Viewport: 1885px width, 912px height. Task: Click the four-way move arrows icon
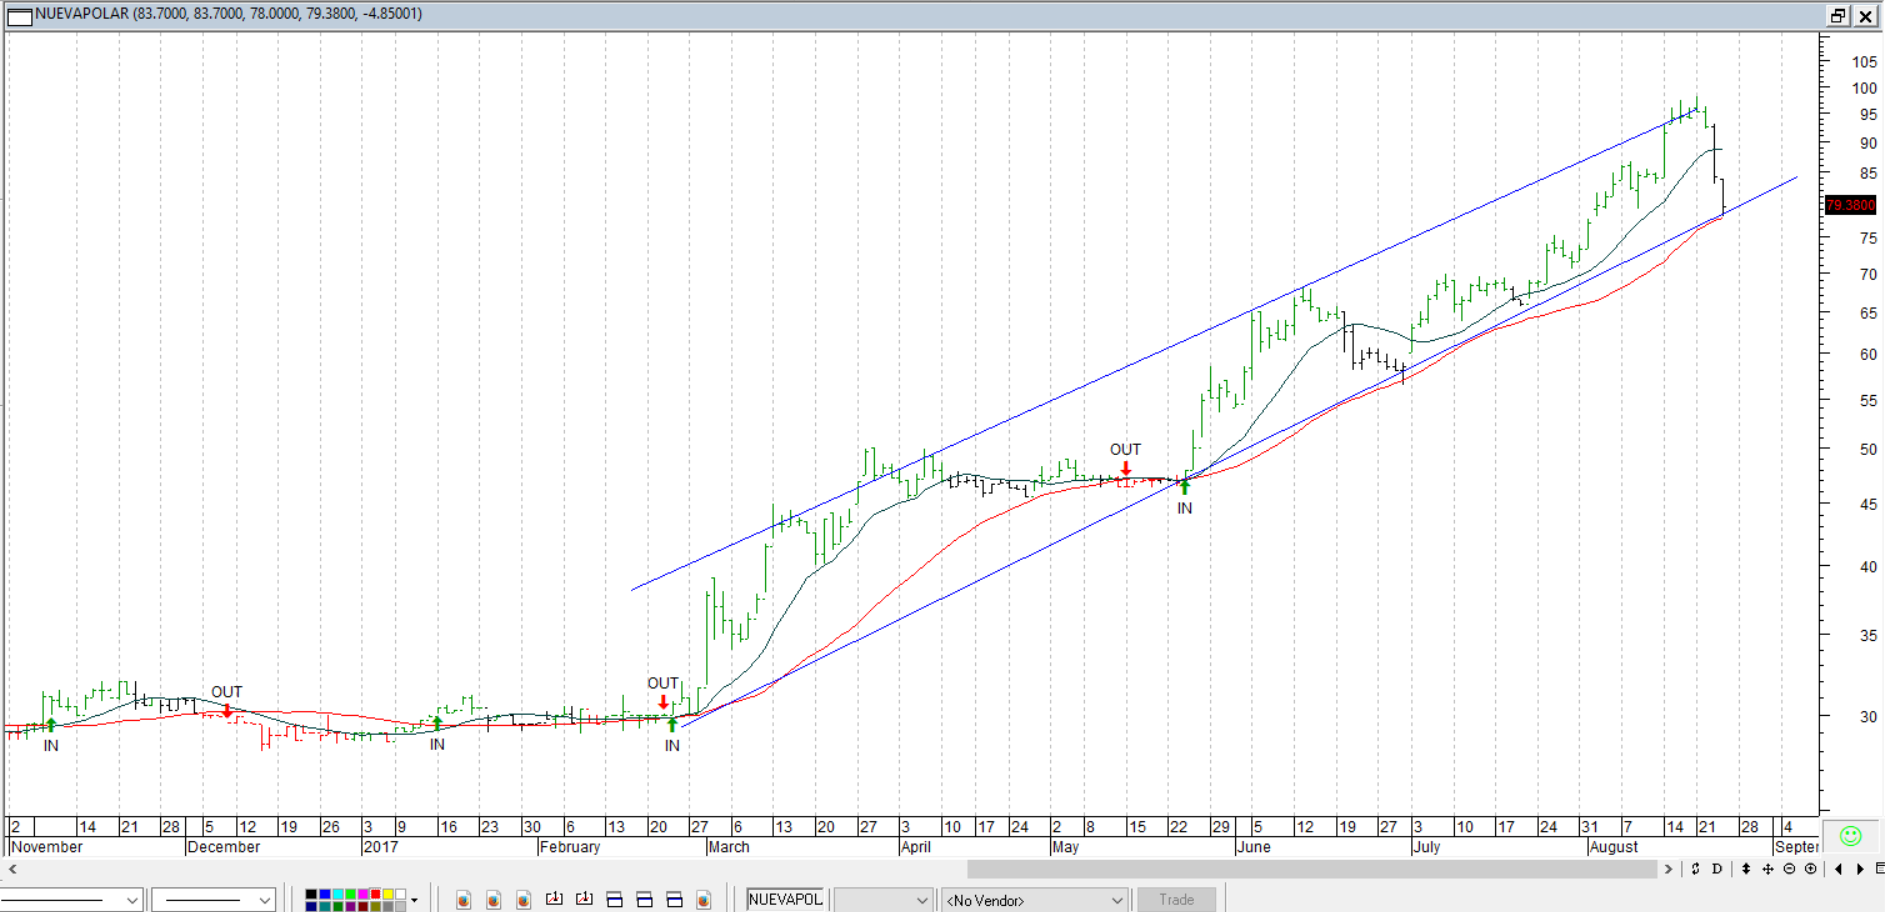(x=1768, y=869)
